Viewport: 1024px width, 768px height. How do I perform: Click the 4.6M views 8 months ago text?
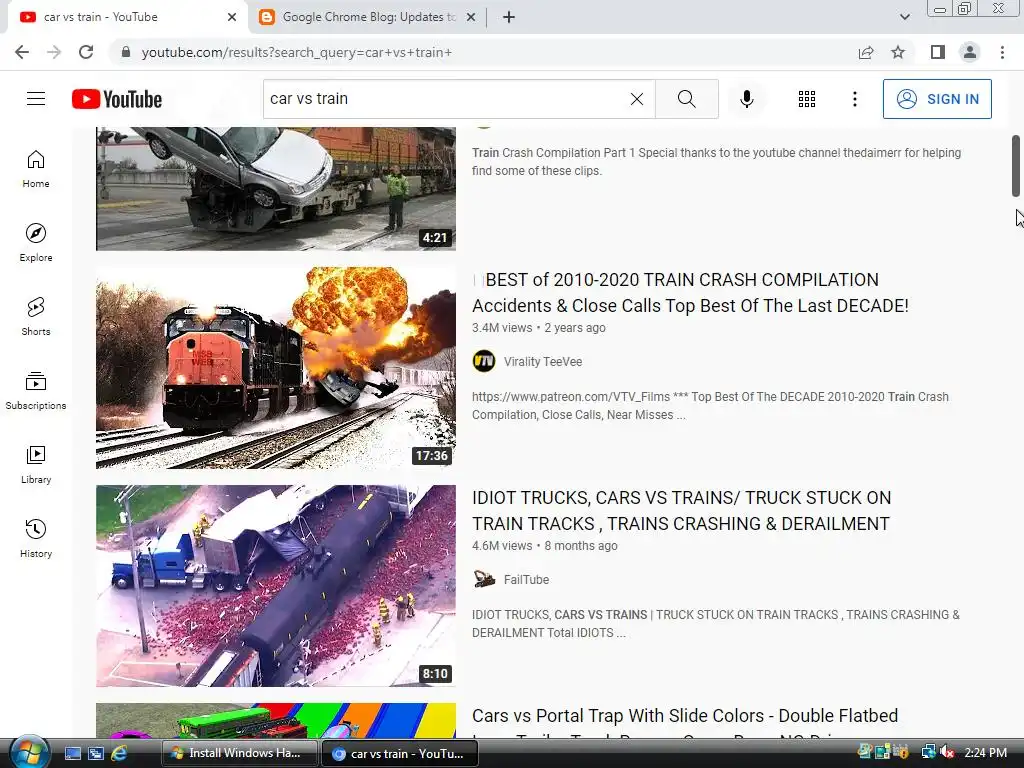pos(545,546)
